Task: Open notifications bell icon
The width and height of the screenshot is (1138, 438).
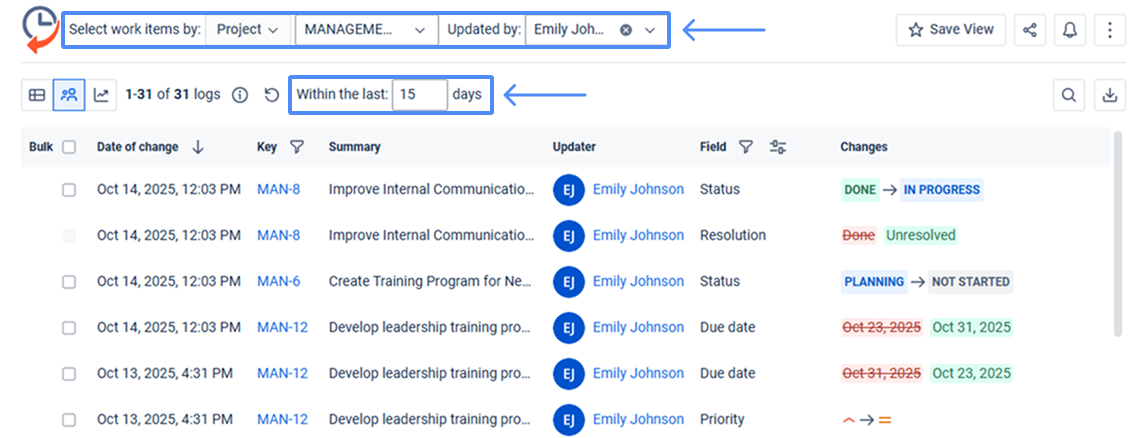Action: (x=1070, y=30)
